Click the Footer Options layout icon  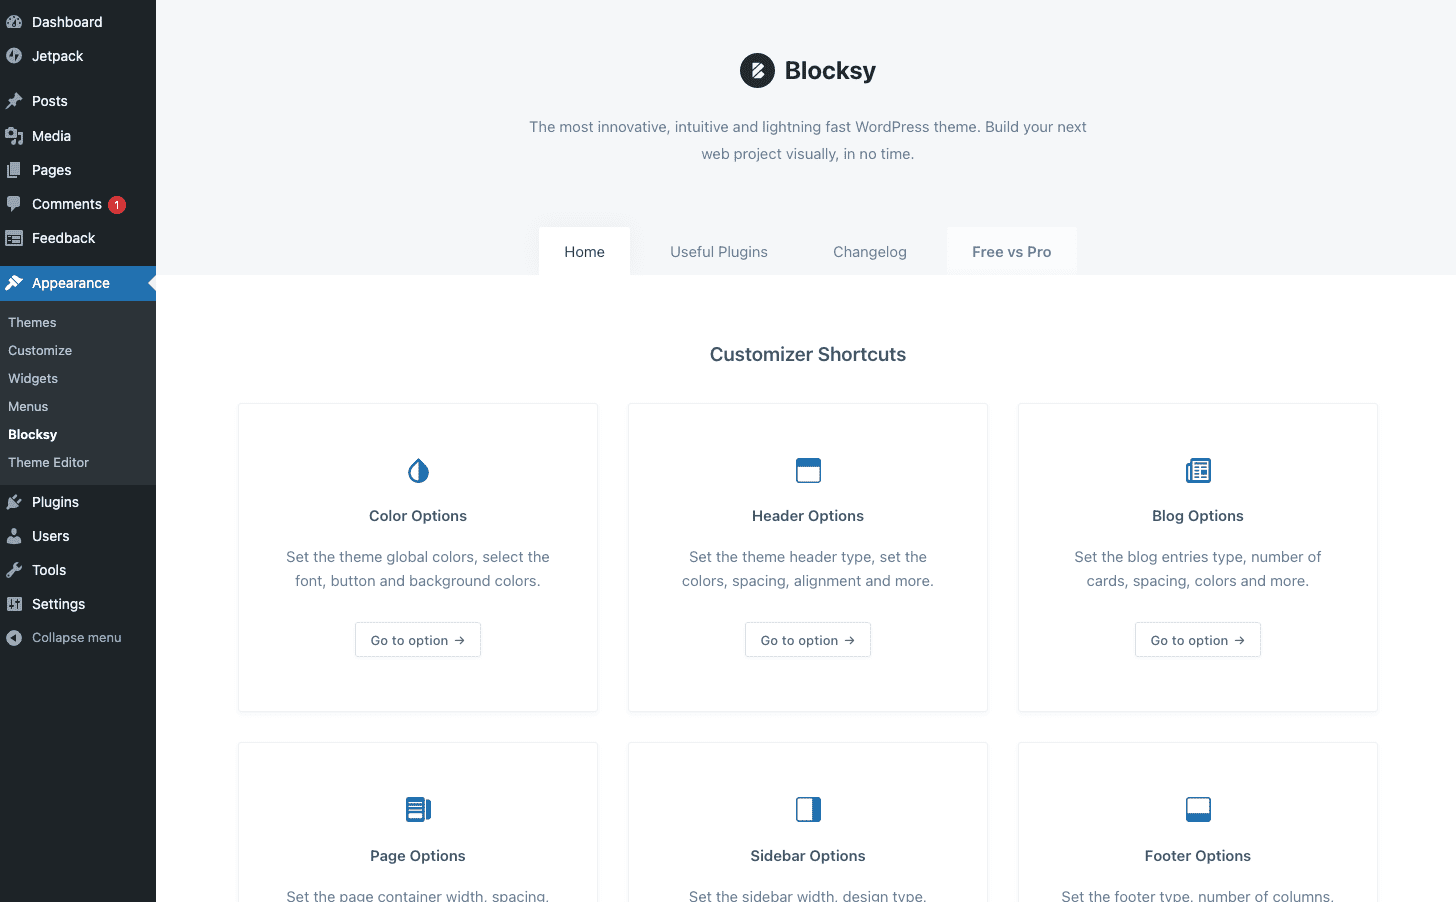(1198, 809)
